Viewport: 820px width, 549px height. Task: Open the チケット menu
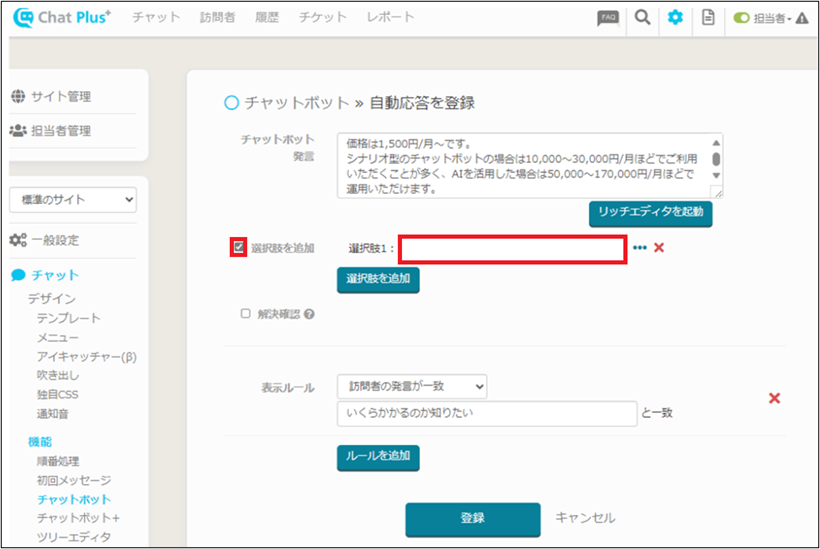click(x=323, y=18)
